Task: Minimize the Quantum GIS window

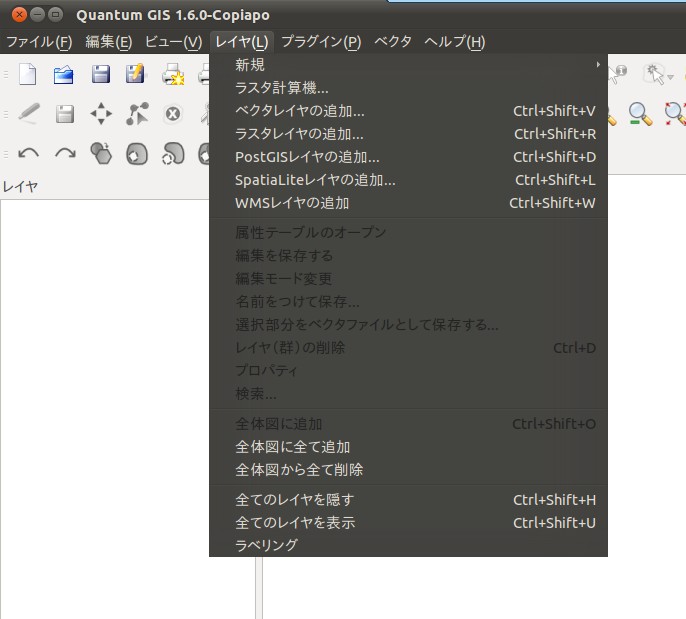Action: click(37, 14)
